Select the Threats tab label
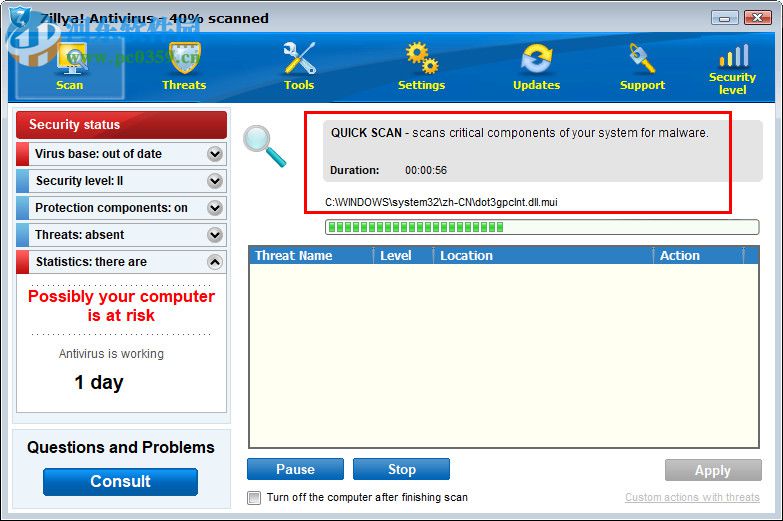This screenshot has height=521, width=783. (184, 85)
